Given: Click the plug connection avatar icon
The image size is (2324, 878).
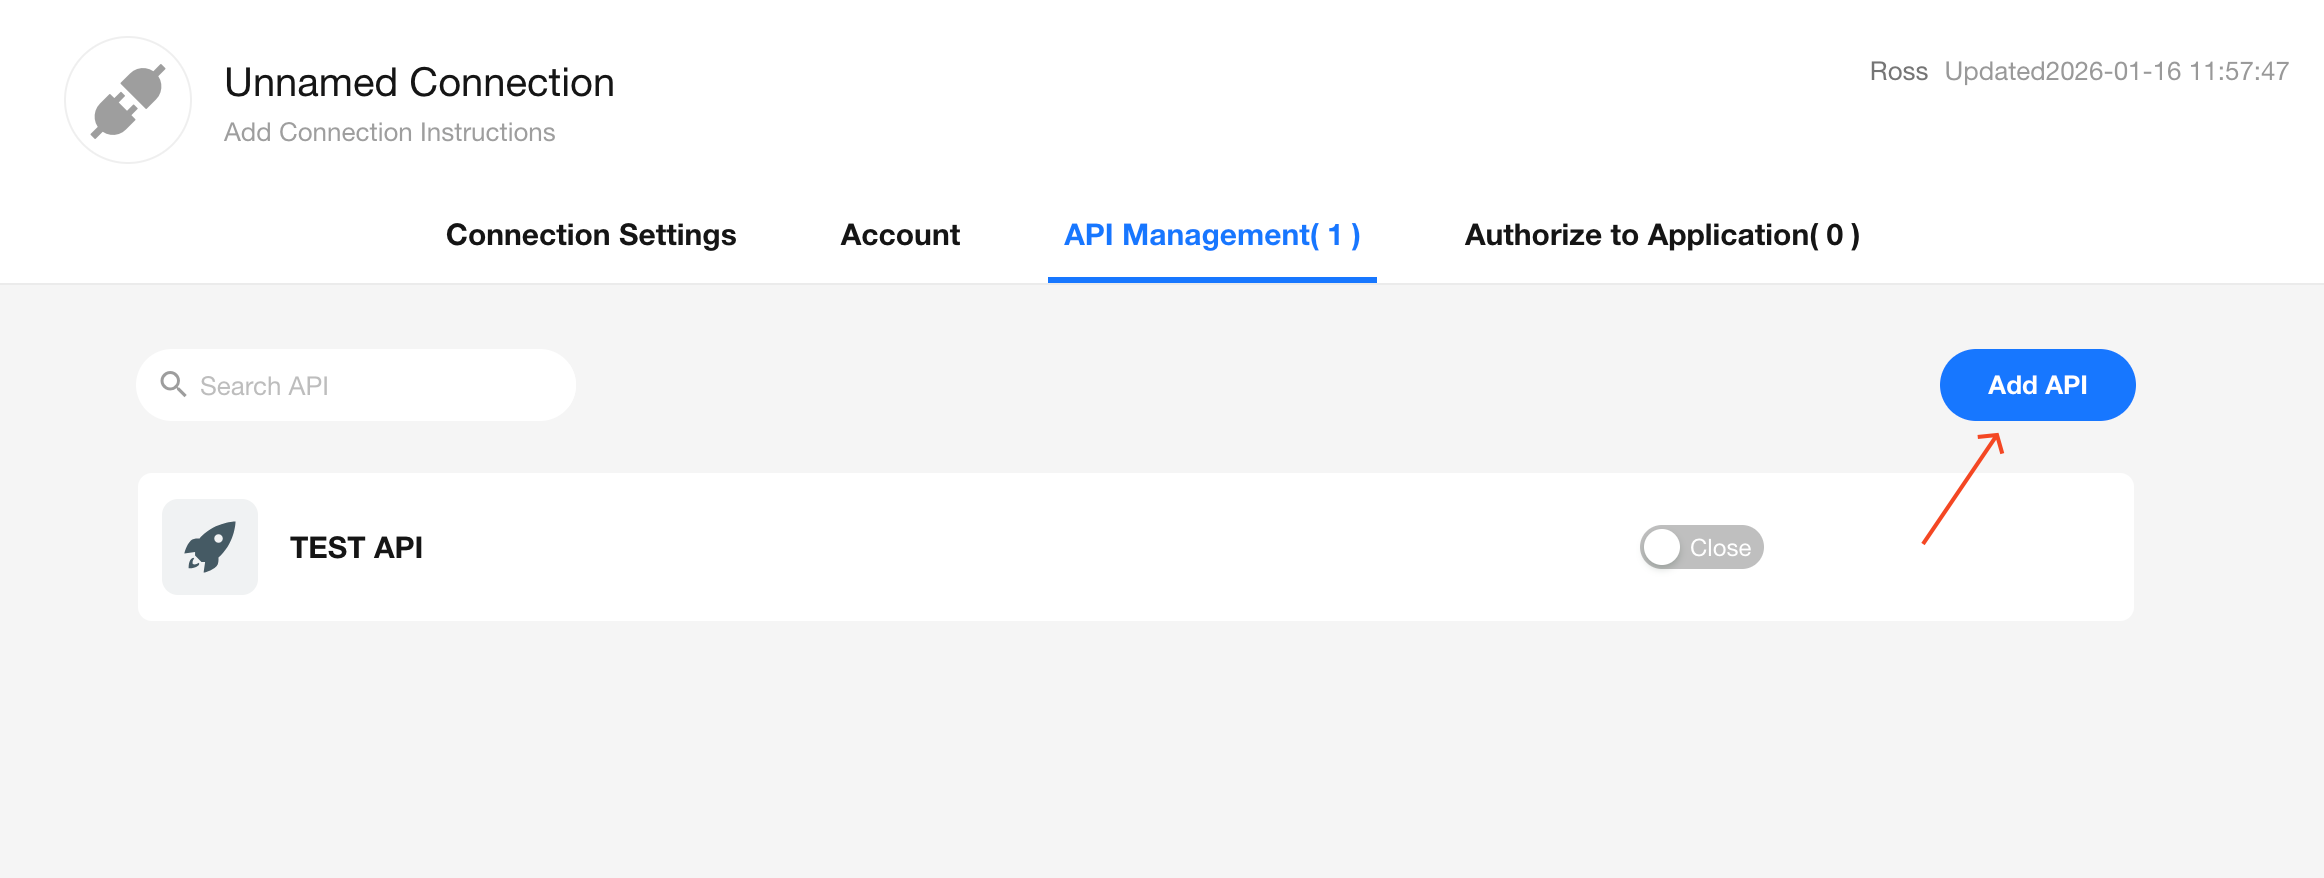Looking at the screenshot, I should click(128, 101).
